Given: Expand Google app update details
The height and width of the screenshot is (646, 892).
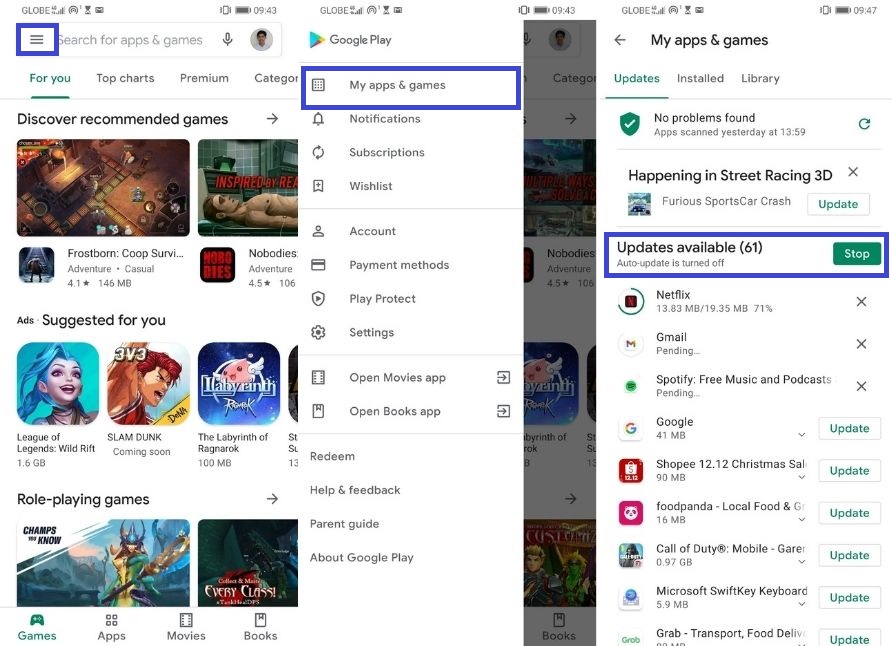Looking at the screenshot, I should 802,435.
